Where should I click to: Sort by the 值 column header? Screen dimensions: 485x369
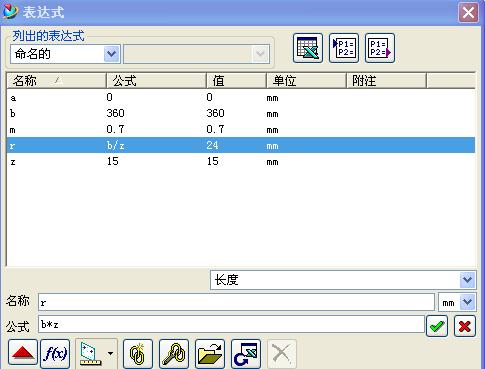click(236, 81)
